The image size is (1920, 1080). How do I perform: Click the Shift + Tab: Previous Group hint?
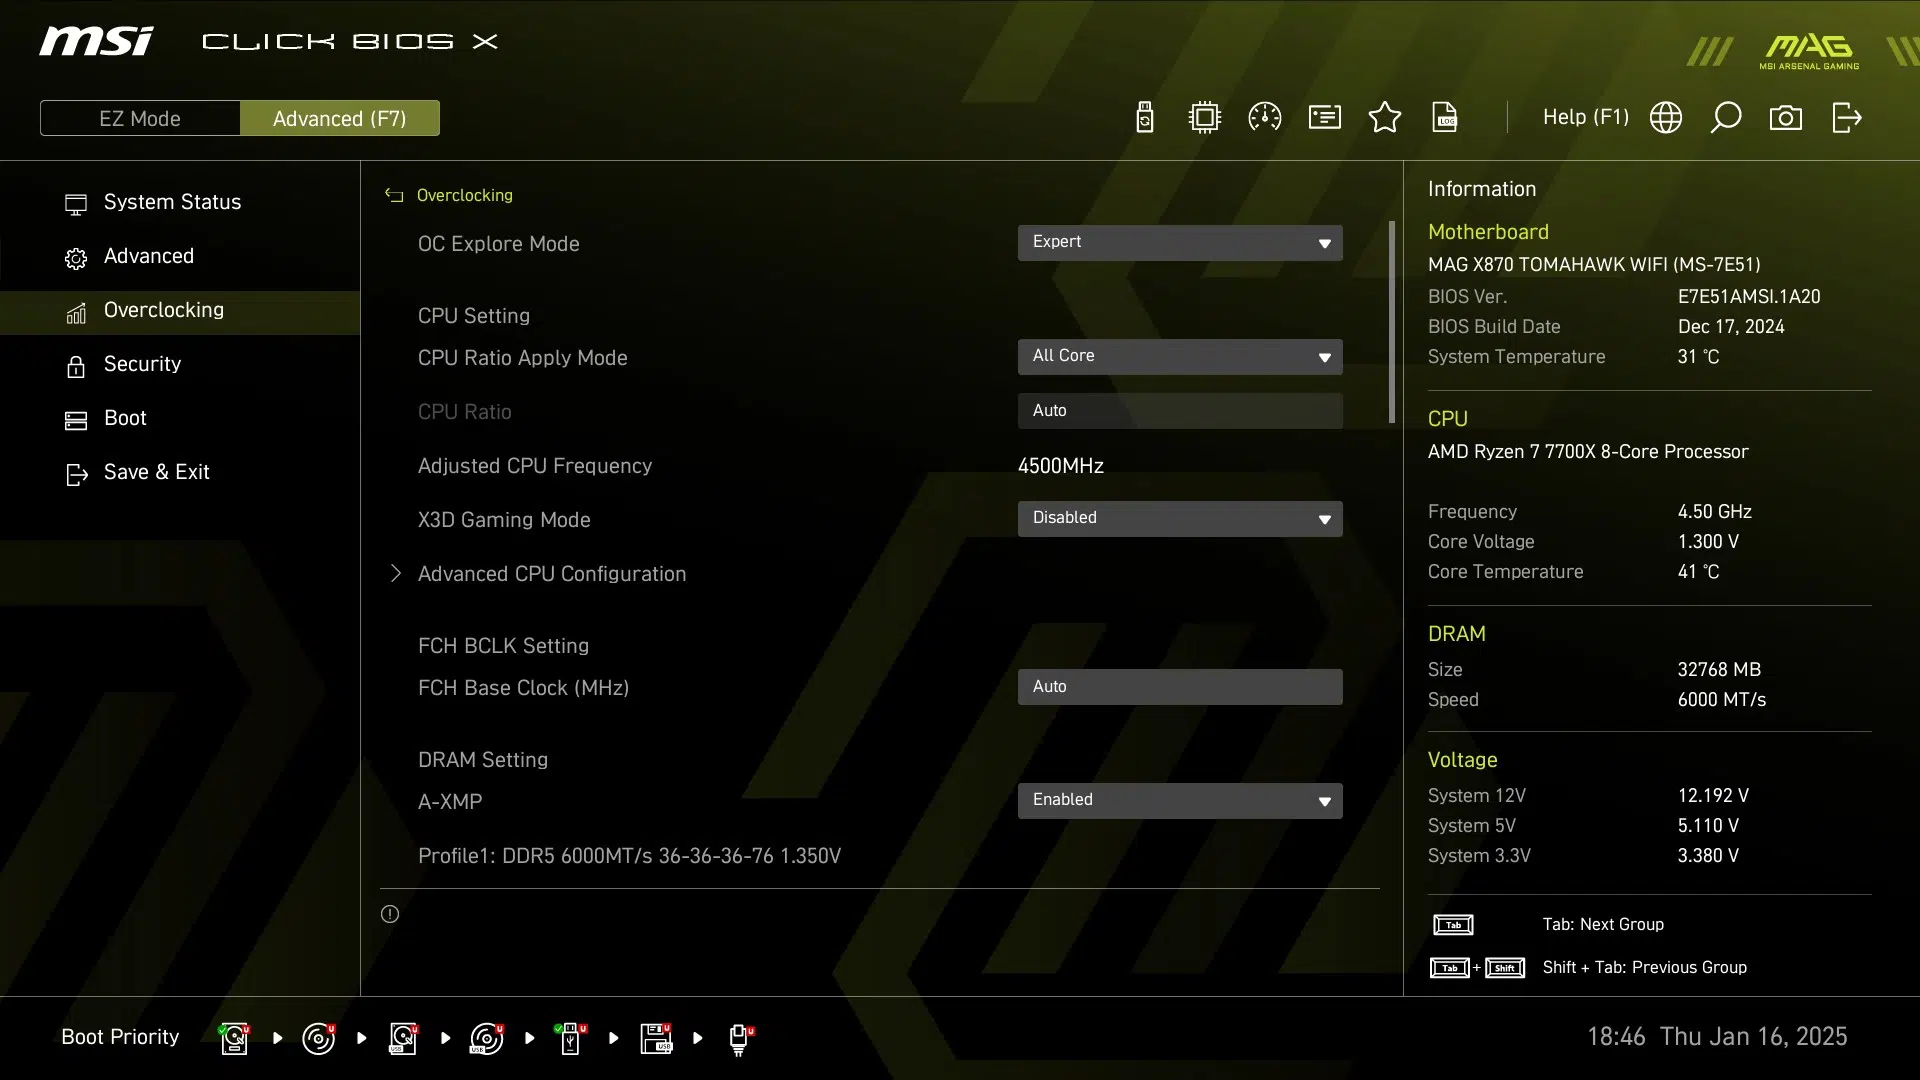(x=1644, y=968)
